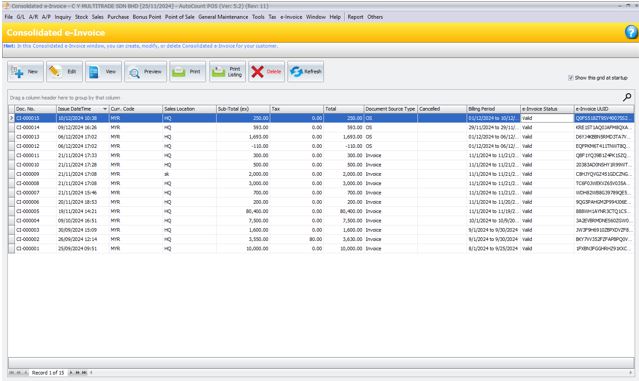Click the Document Source Type column header

(390, 109)
